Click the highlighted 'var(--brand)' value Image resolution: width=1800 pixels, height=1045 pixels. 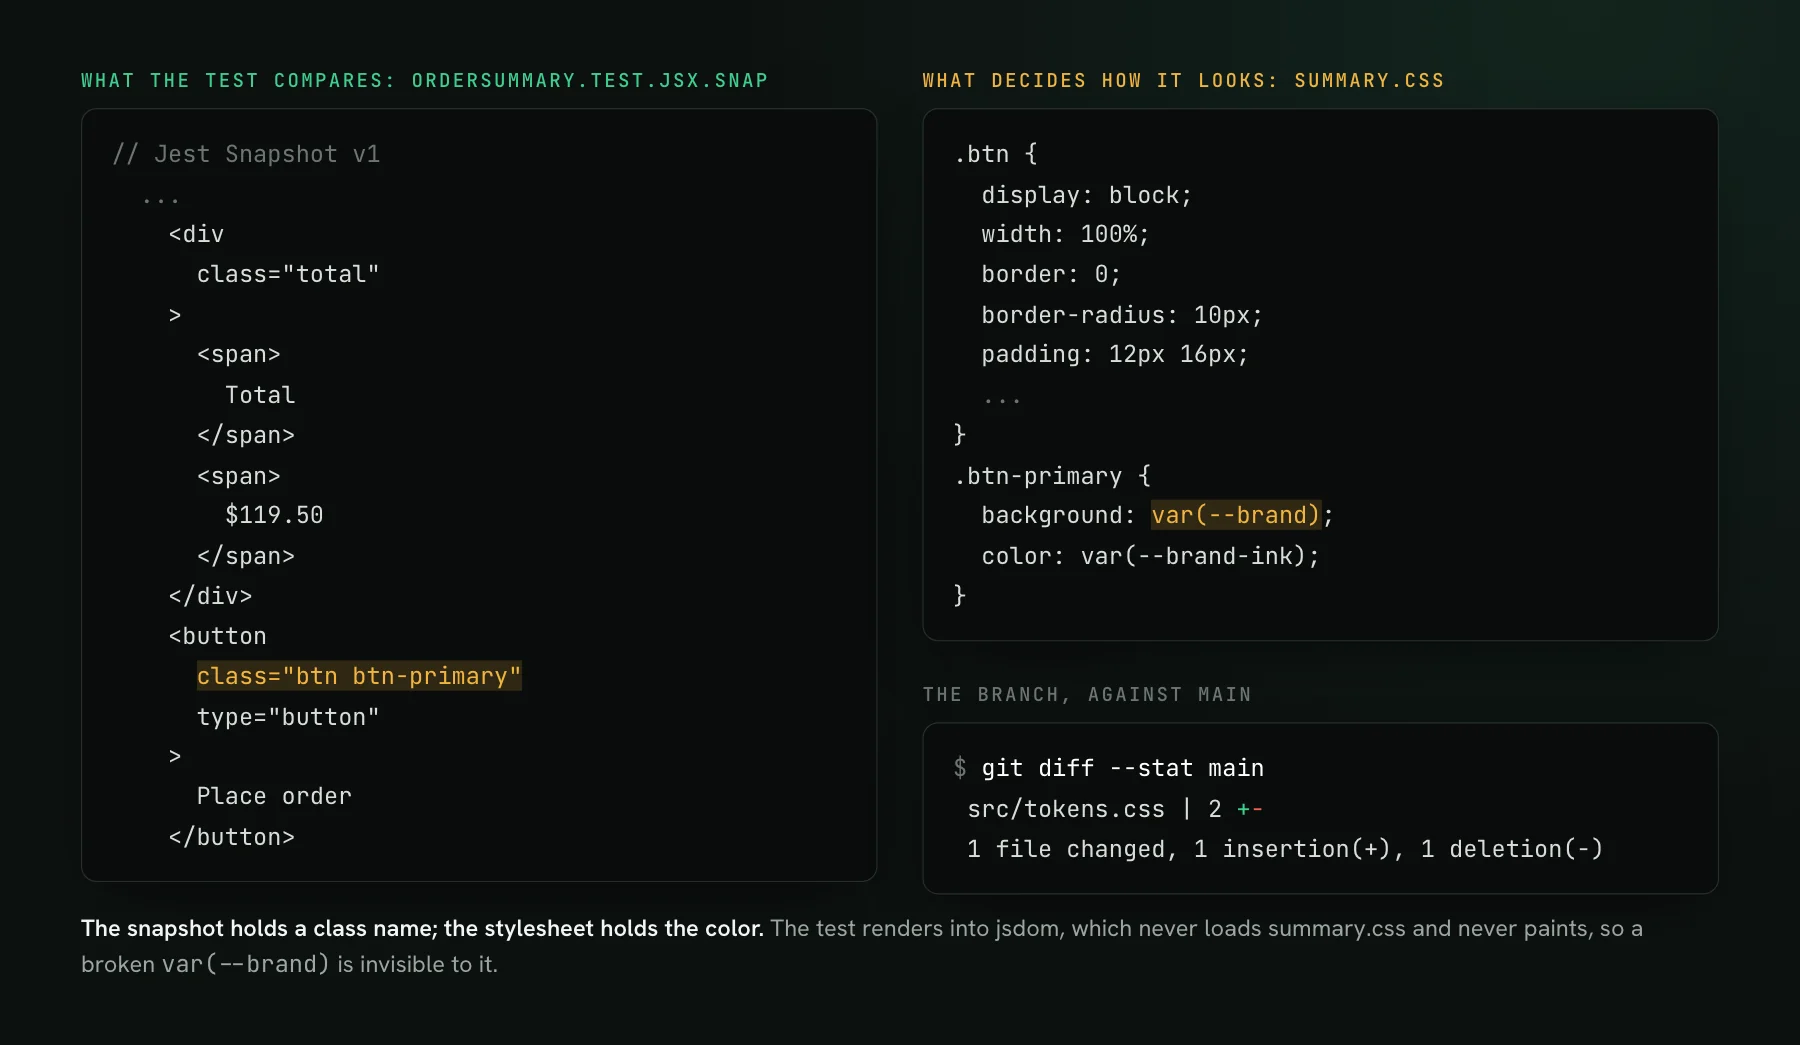1236,515
